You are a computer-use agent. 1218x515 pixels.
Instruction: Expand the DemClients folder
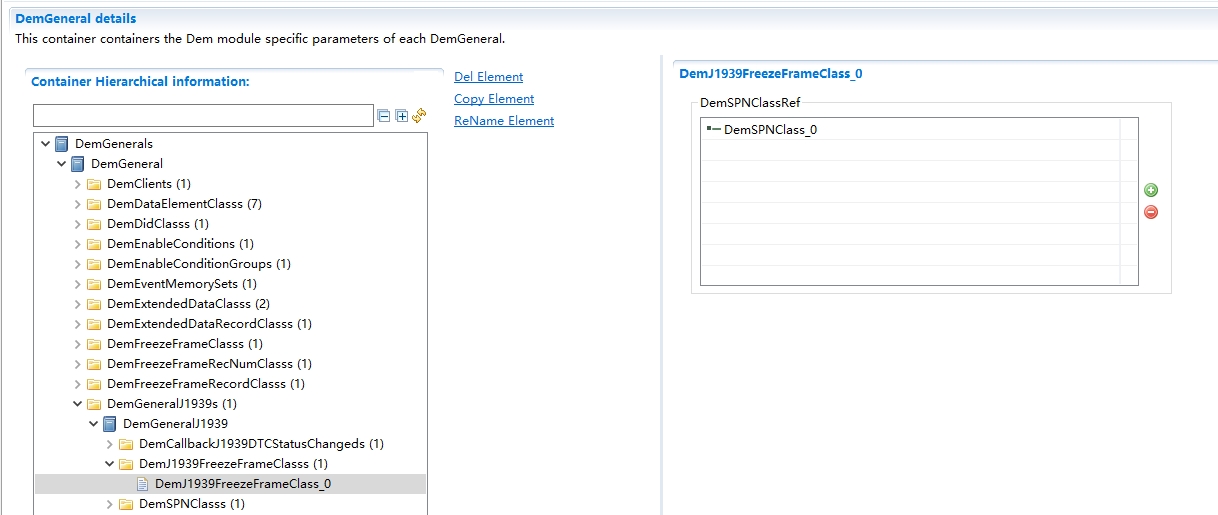tap(78, 184)
